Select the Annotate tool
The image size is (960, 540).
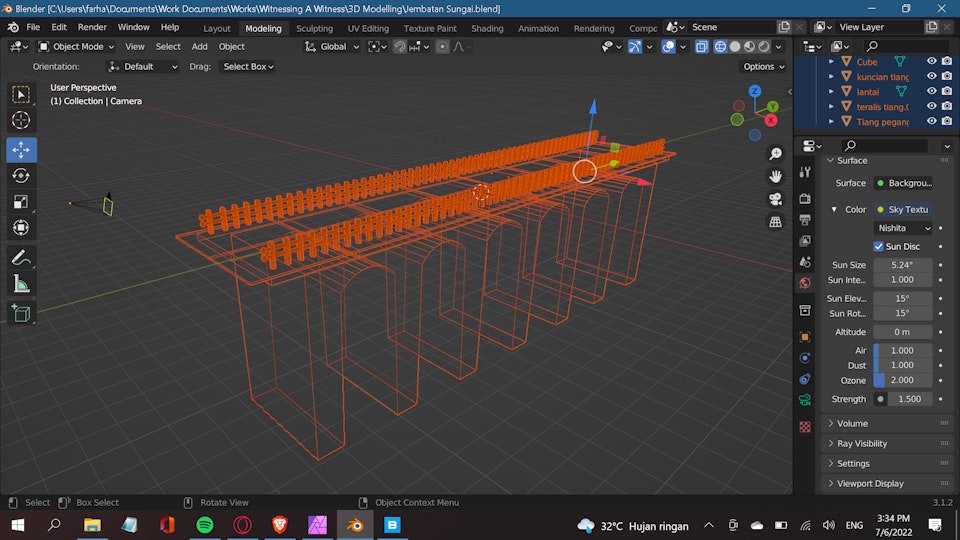(21, 257)
